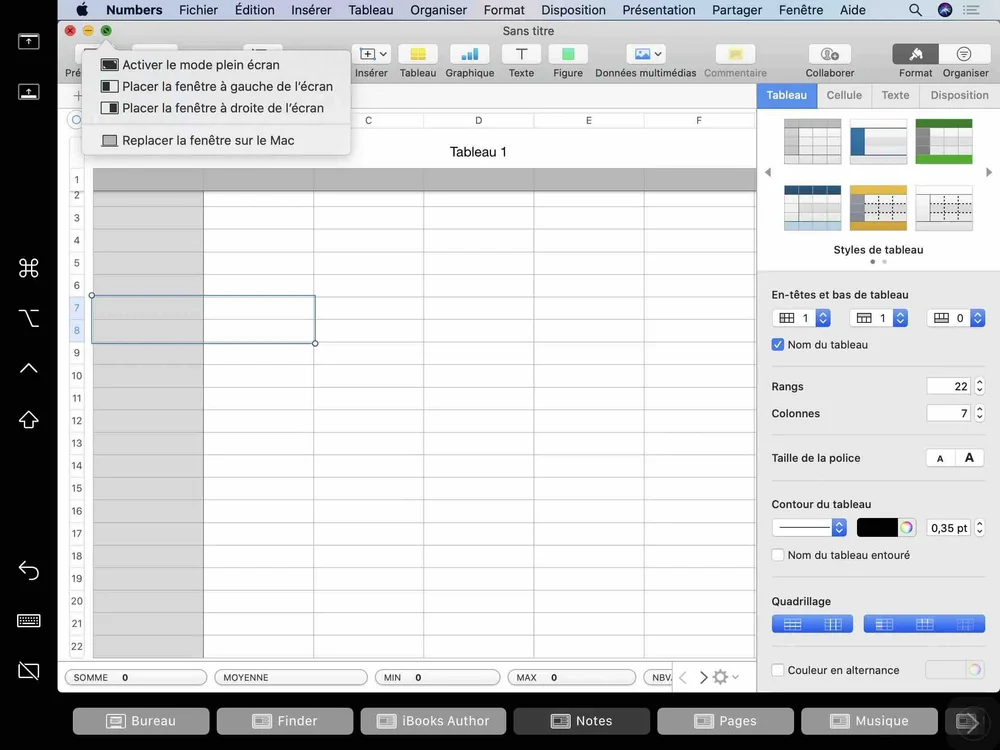Open the table outline line style dropdown
Viewport: 1000px width, 750px height.
click(809, 527)
